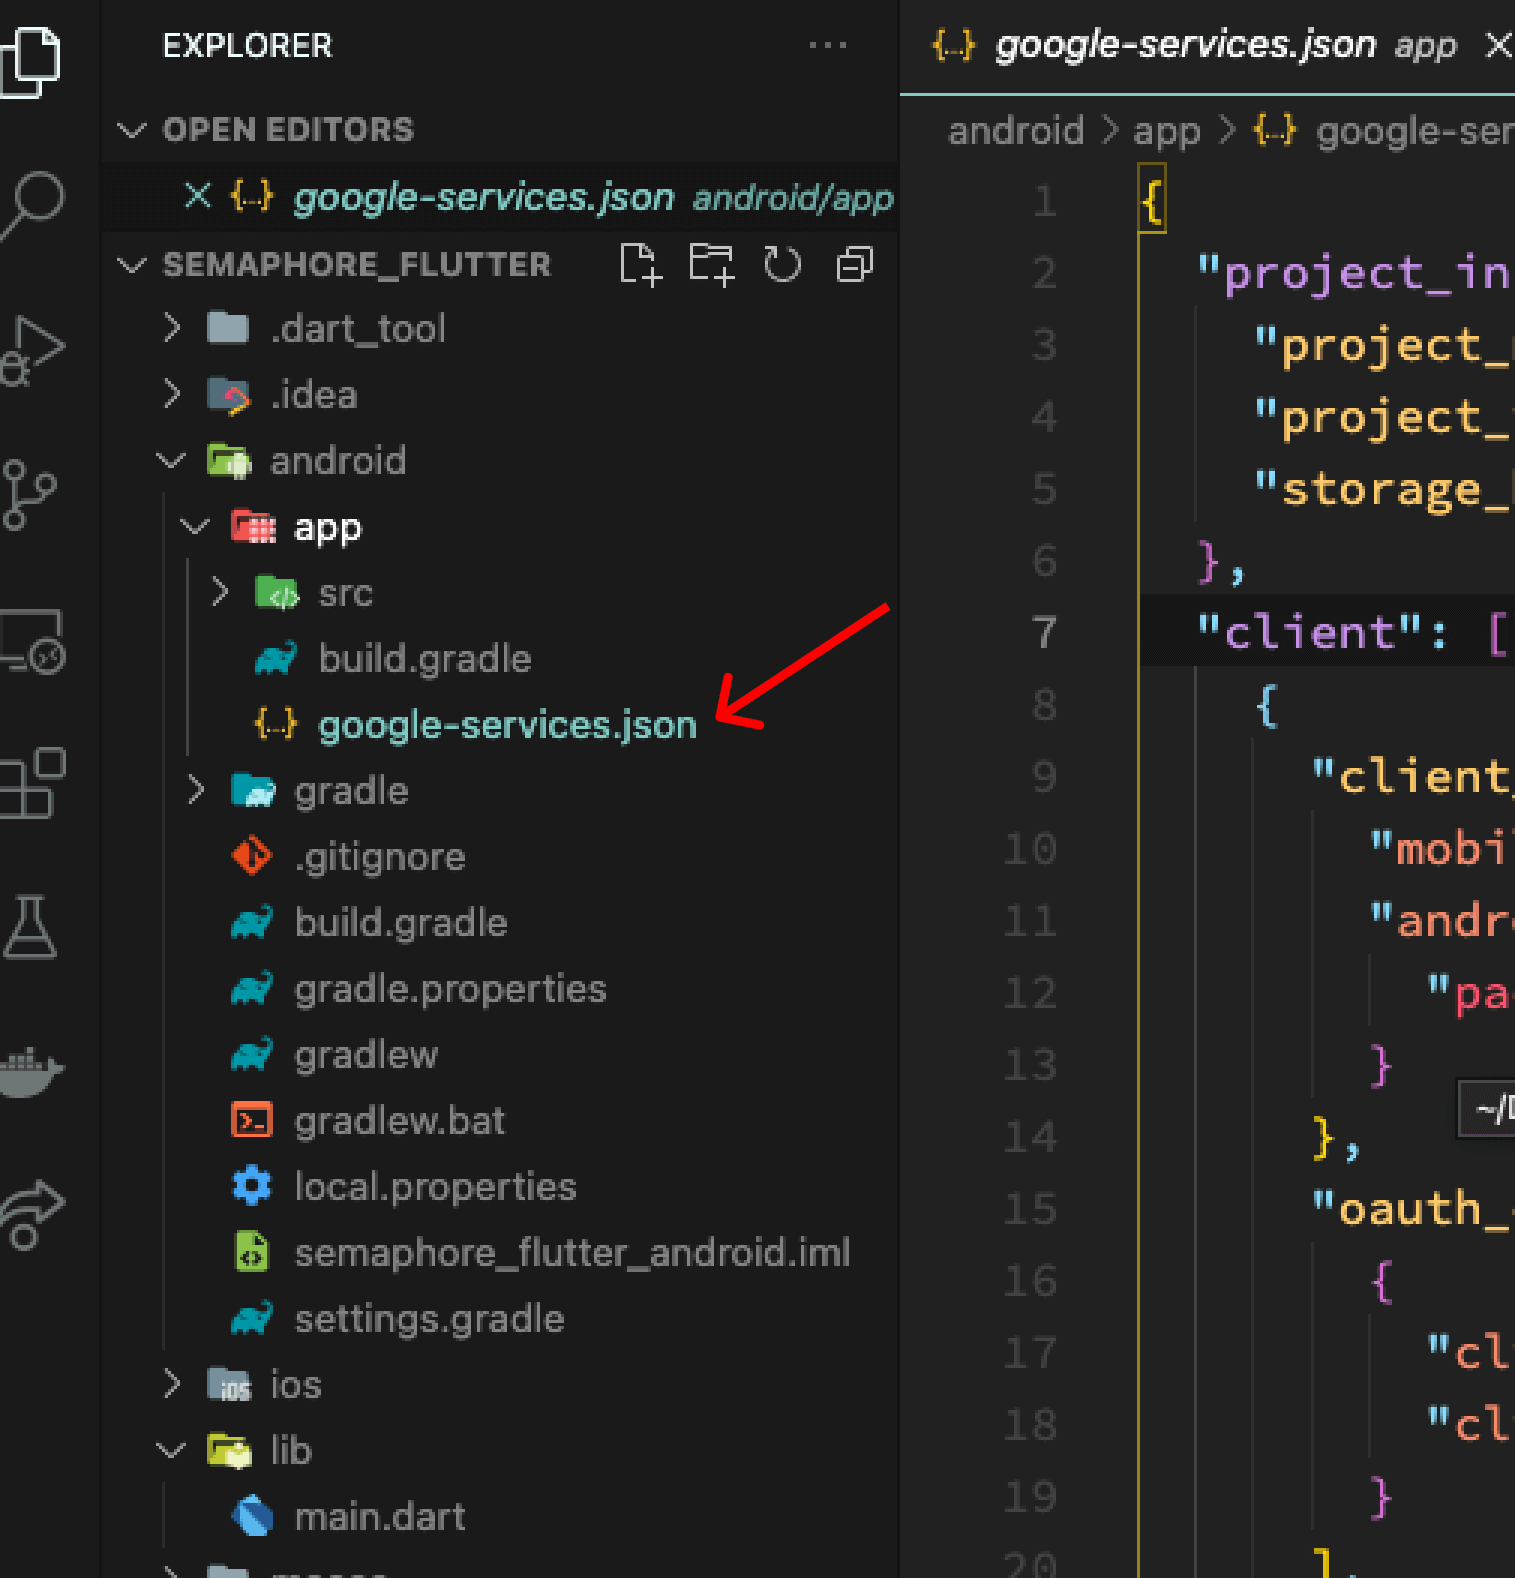Expand the src folder
This screenshot has width=1515, height=1578.
220,593
